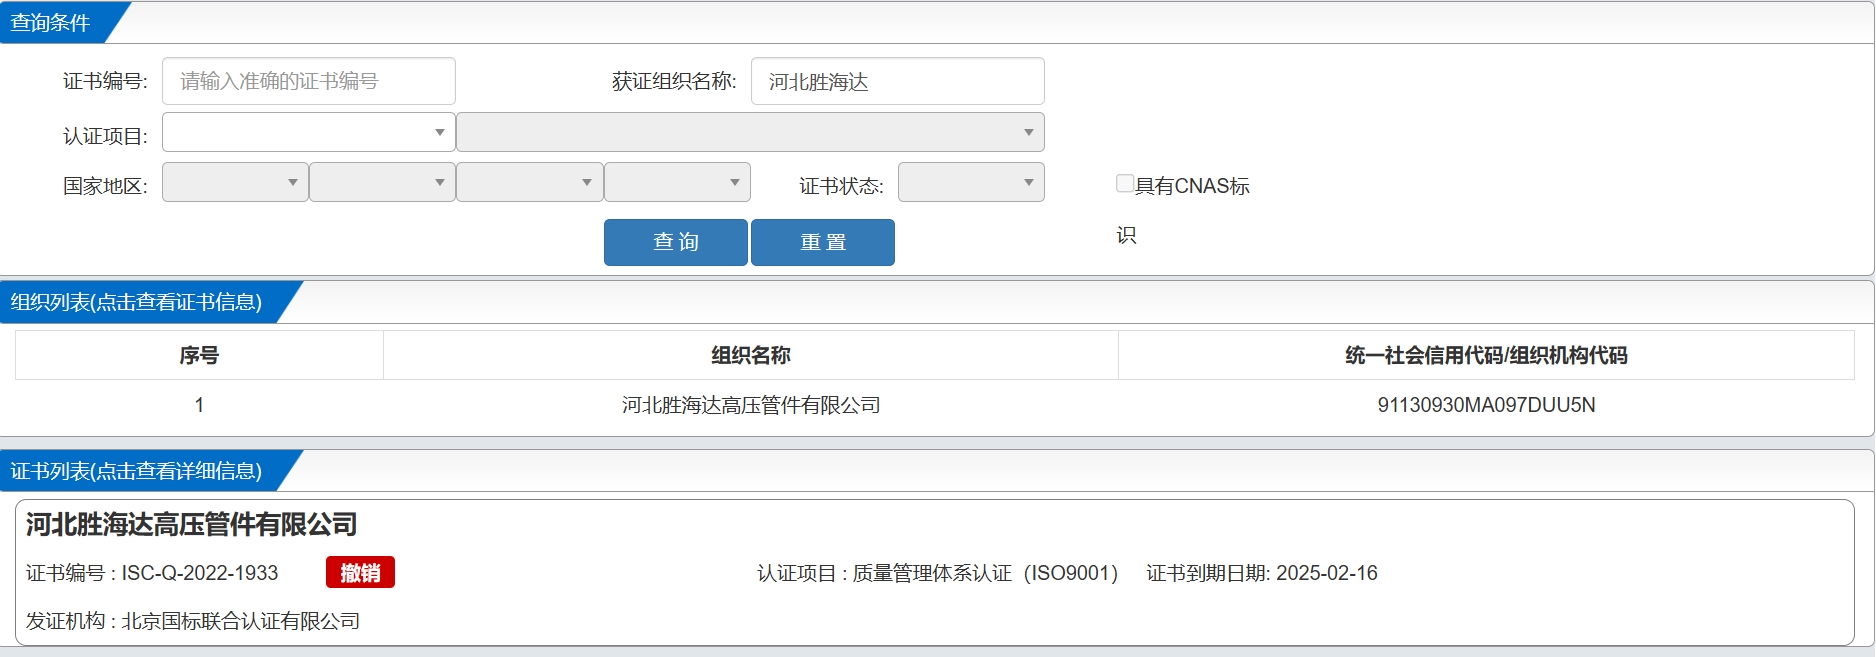This screenshot has width=1876, height=657.
Task: Open the fourth 国家地区 dropdown
Action: [x=677, y=182]
